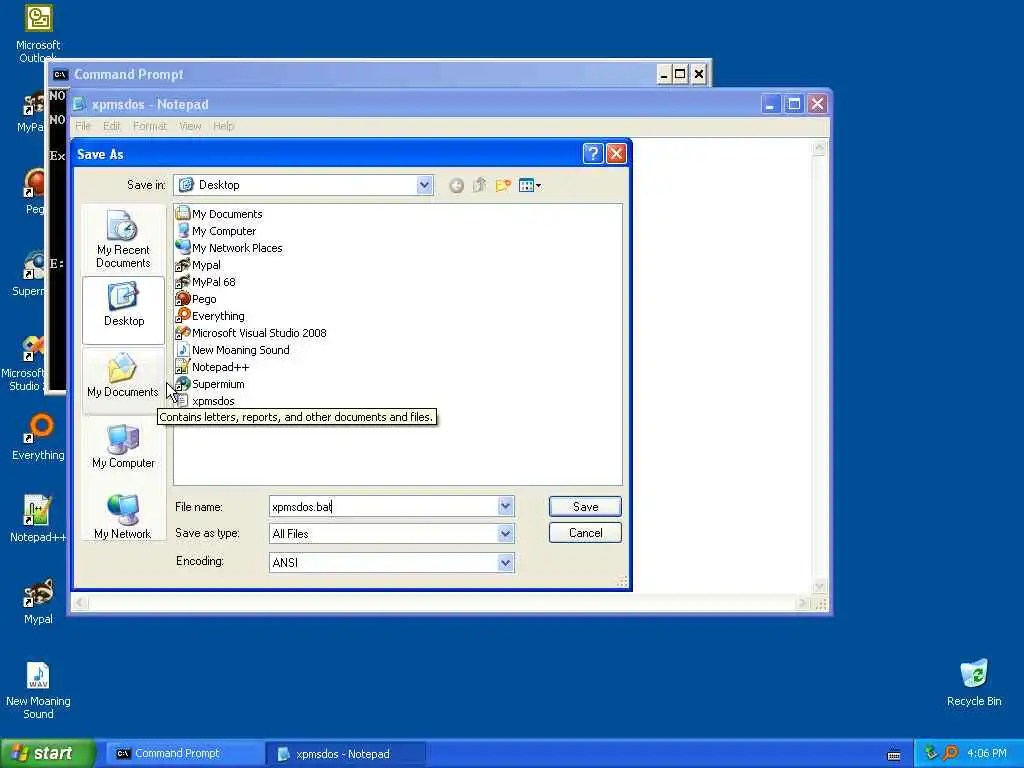Maximize the Command Prompt window
Viewport: 1024px width, 768px height.
[680, 74]
